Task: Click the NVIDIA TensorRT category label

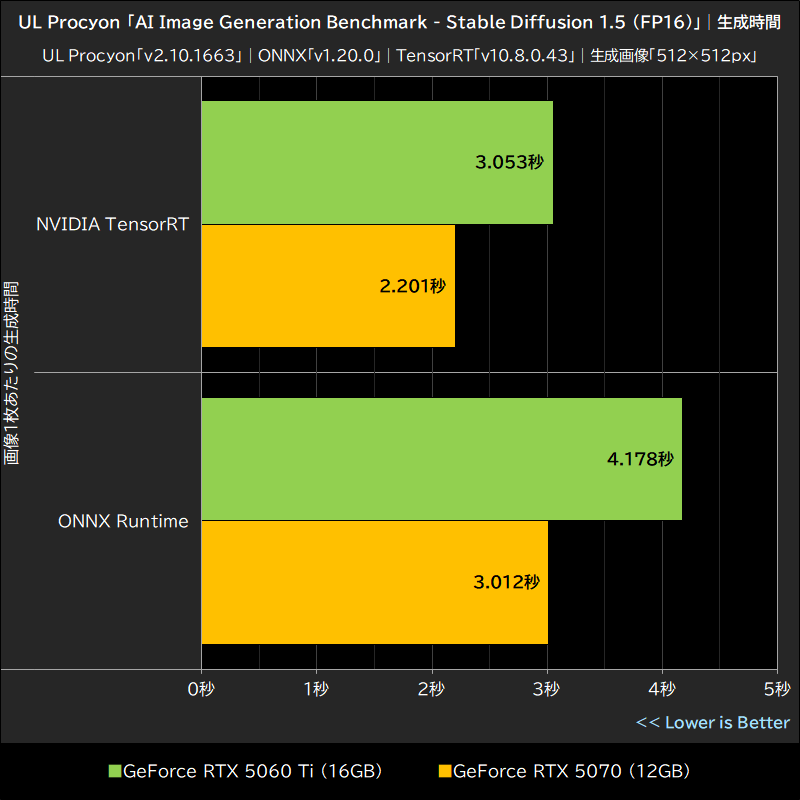Action: tap(113, 223)
